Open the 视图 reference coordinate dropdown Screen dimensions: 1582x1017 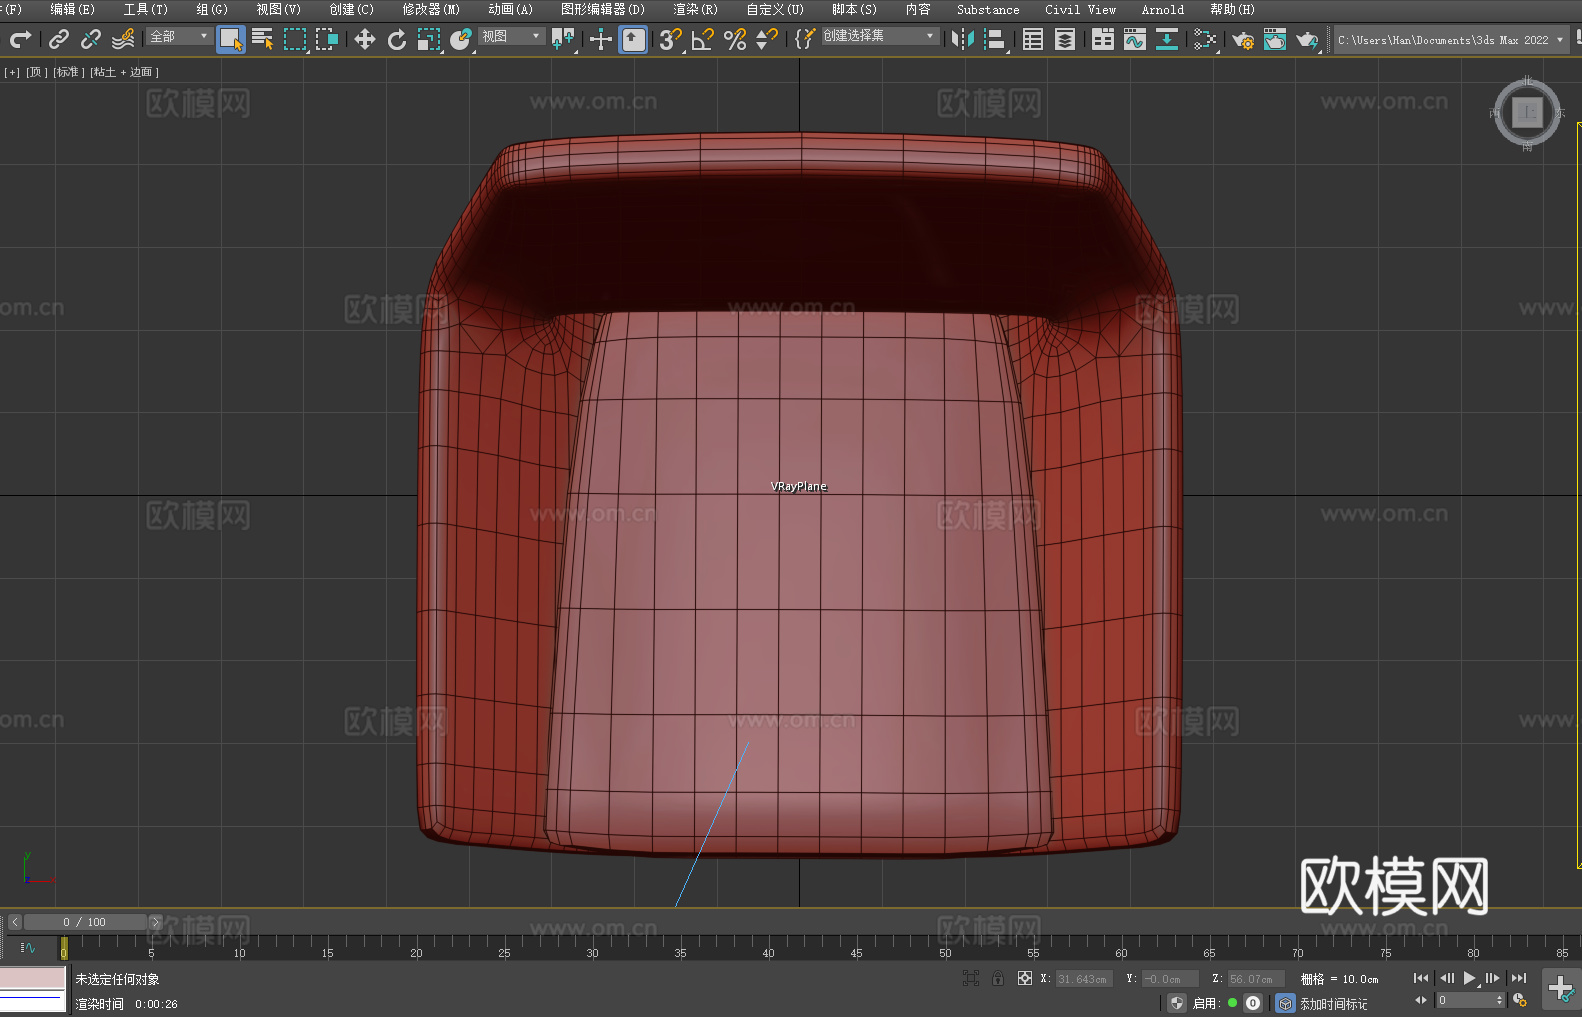[x=511, y=36]
